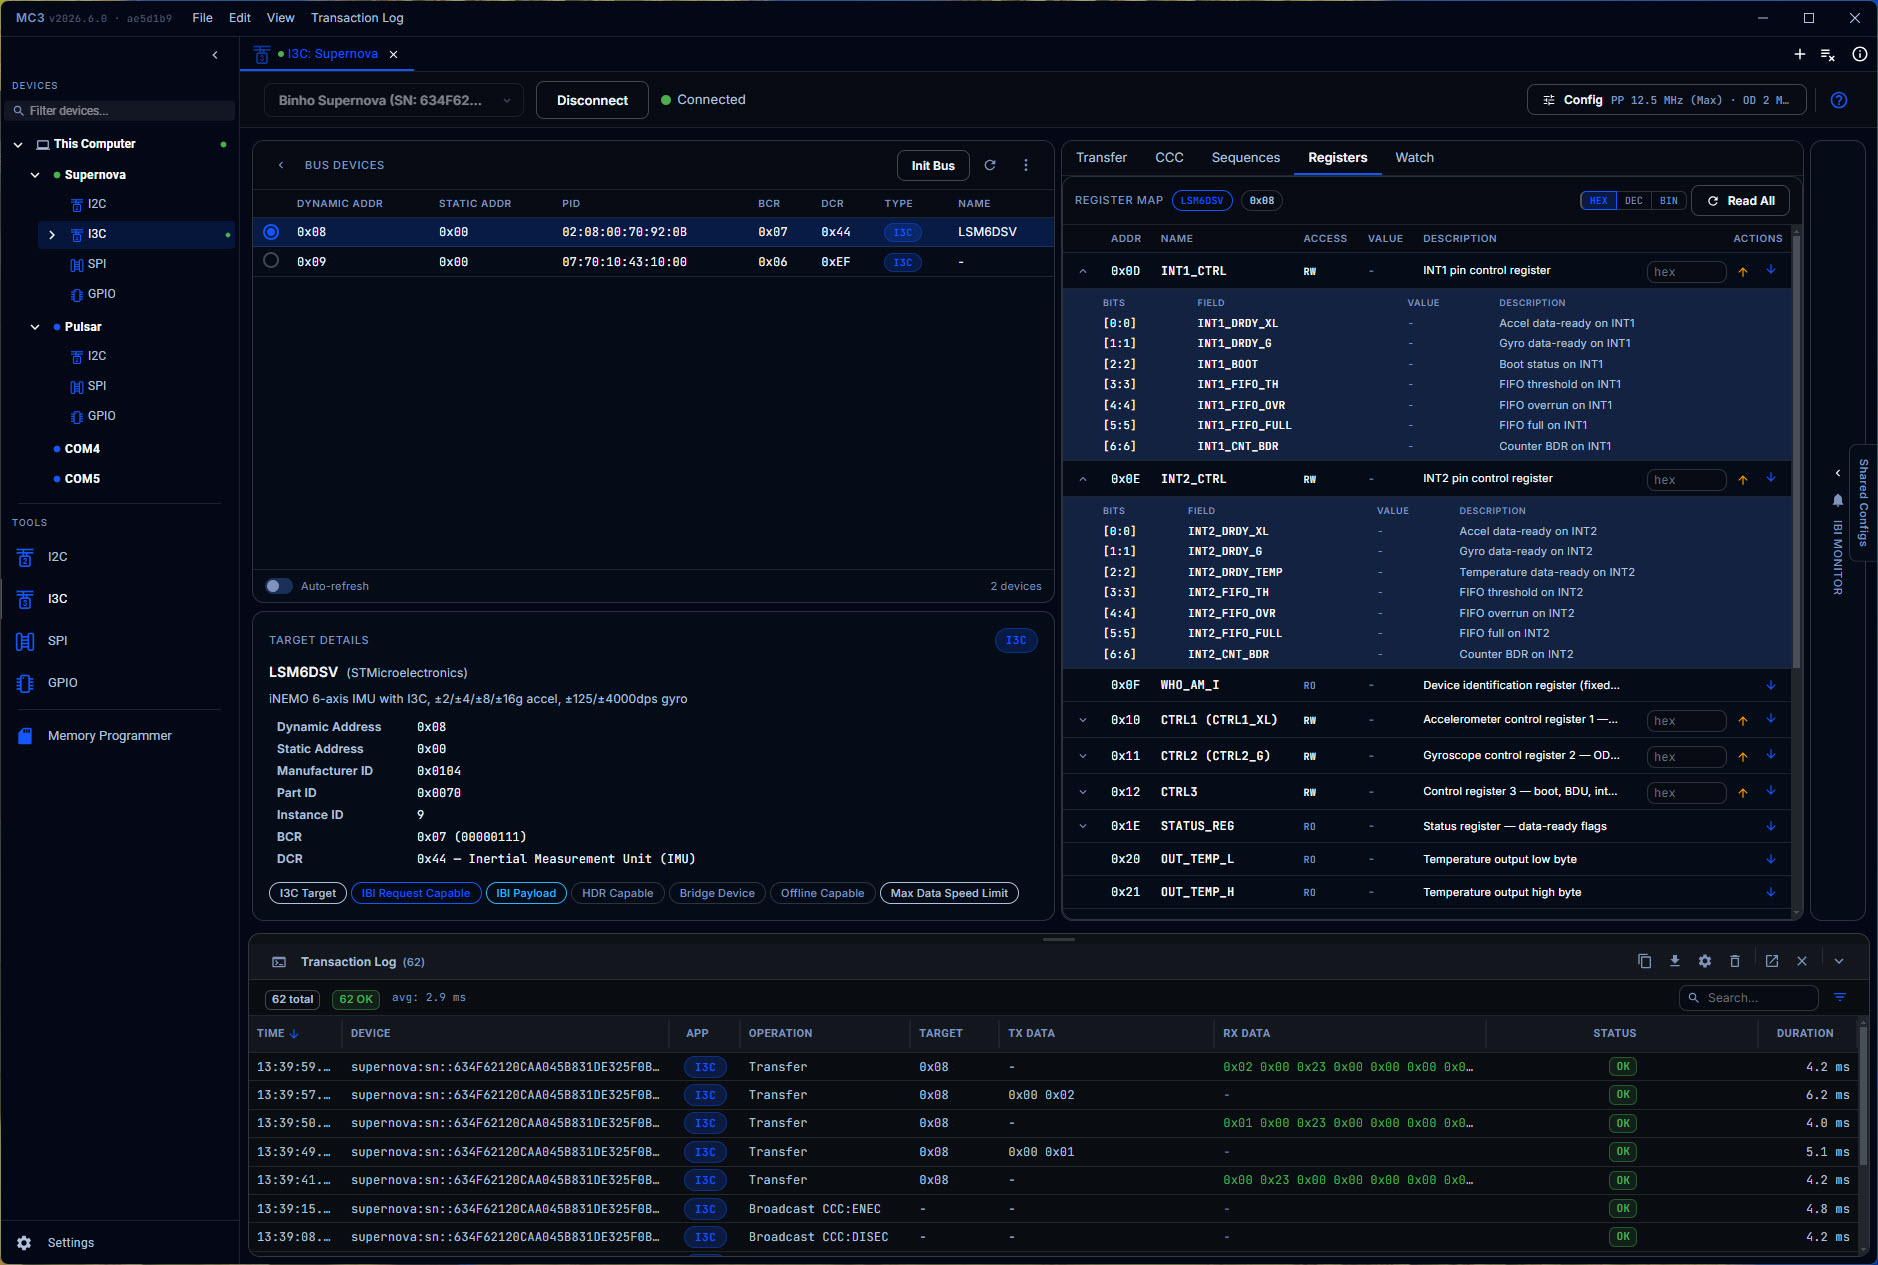Open the Config bus settings button
Viewport: 1878px width, 1265px height.
point(1666,100)
